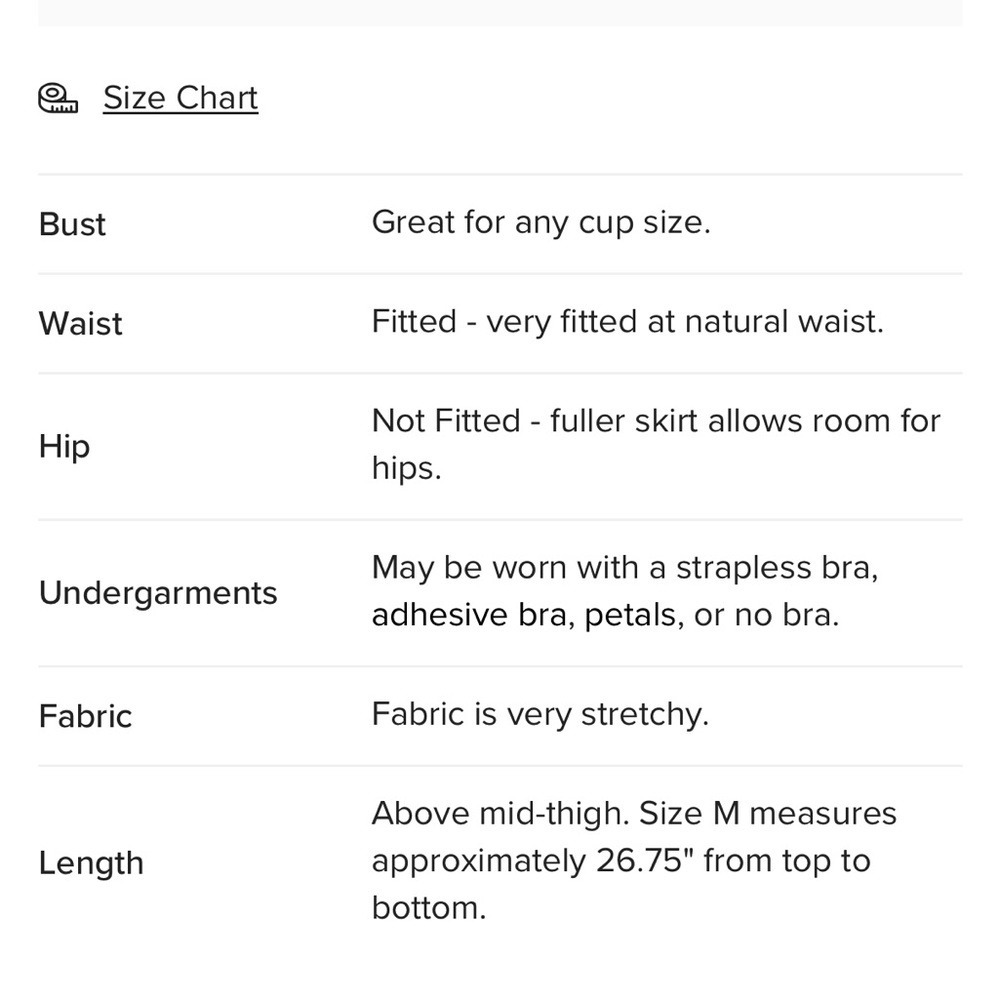Viewport: 1000px width, 1000px height.
Task: Click the 'Not Fitted - fuller skirt' description
Action: (x=656, y=445)
